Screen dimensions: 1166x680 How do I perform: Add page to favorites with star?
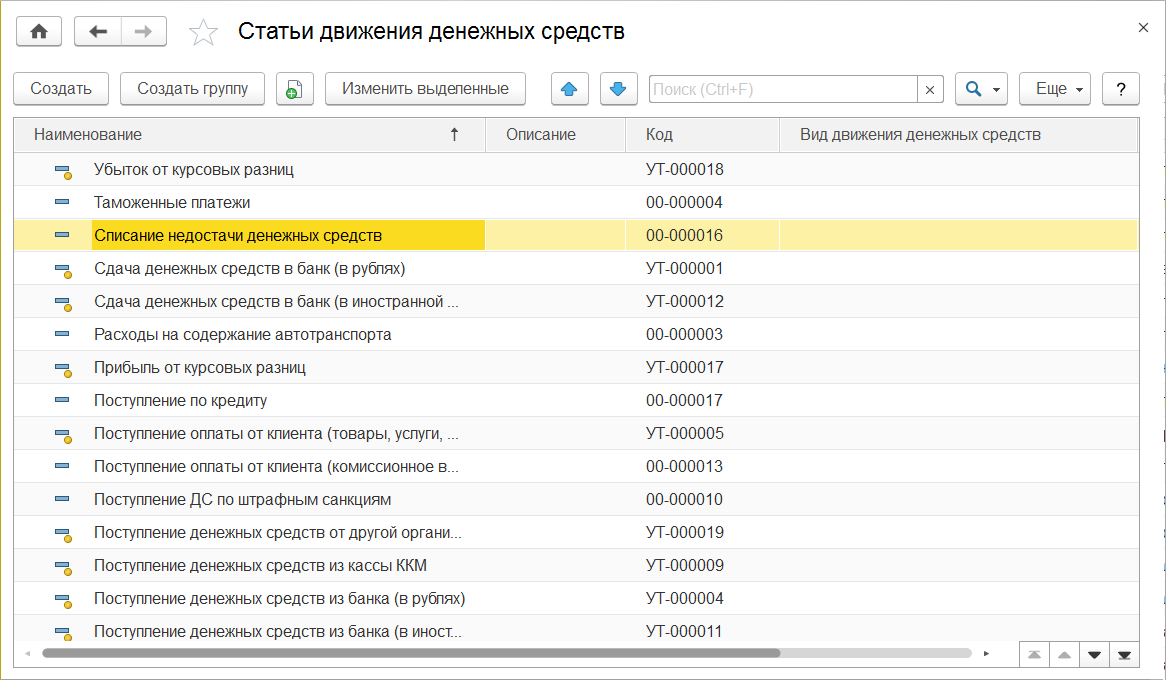coord(203,33)
